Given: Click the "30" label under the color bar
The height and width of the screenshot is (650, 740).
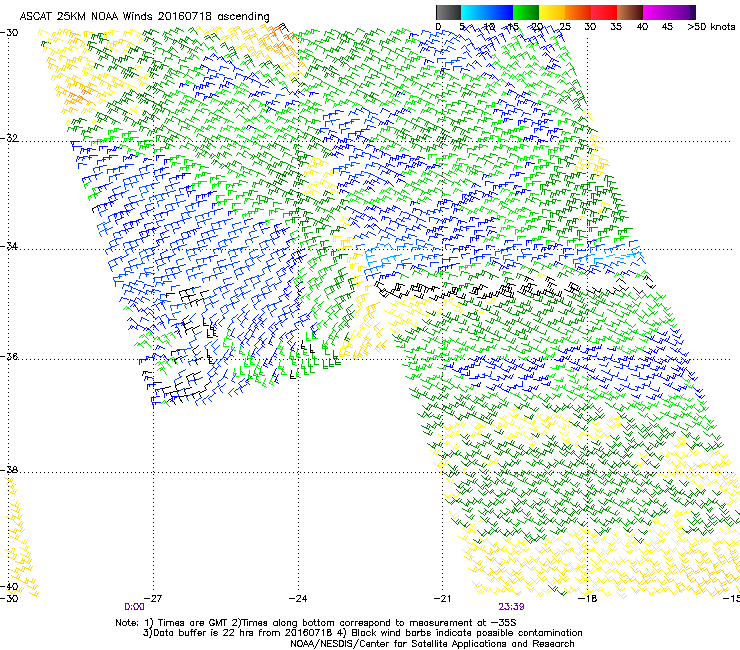Looking at the screenshot, I should [x=590, y=27].
